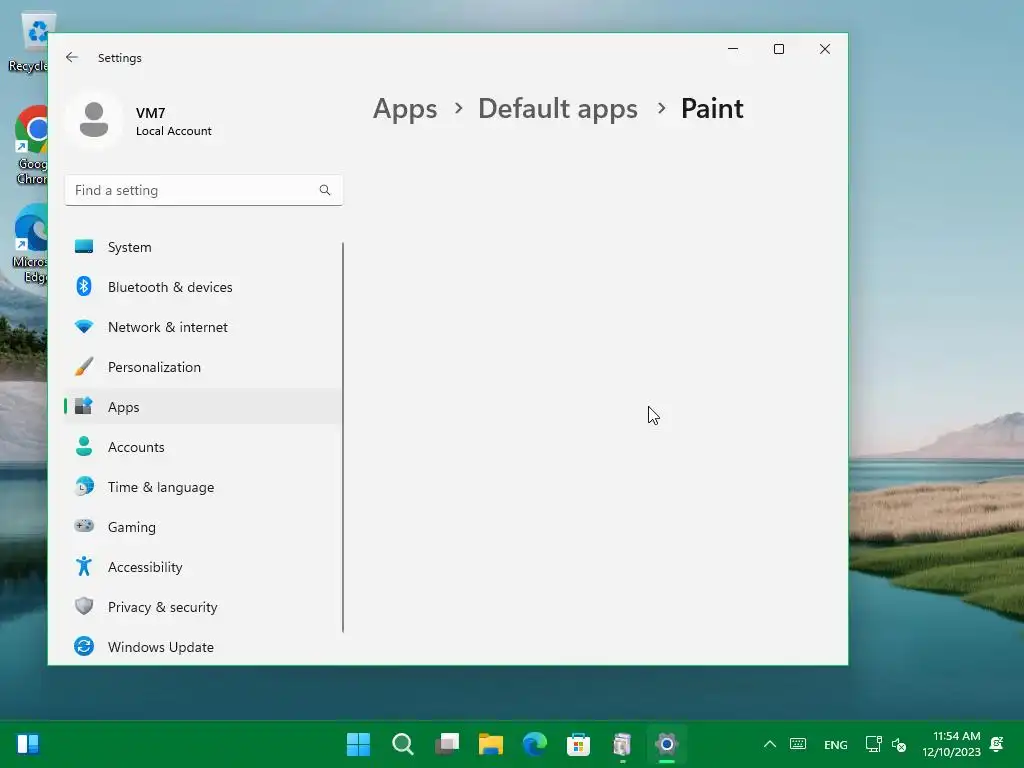
Task: Open Task View from the taskbar
Action: tap(447, 744)
